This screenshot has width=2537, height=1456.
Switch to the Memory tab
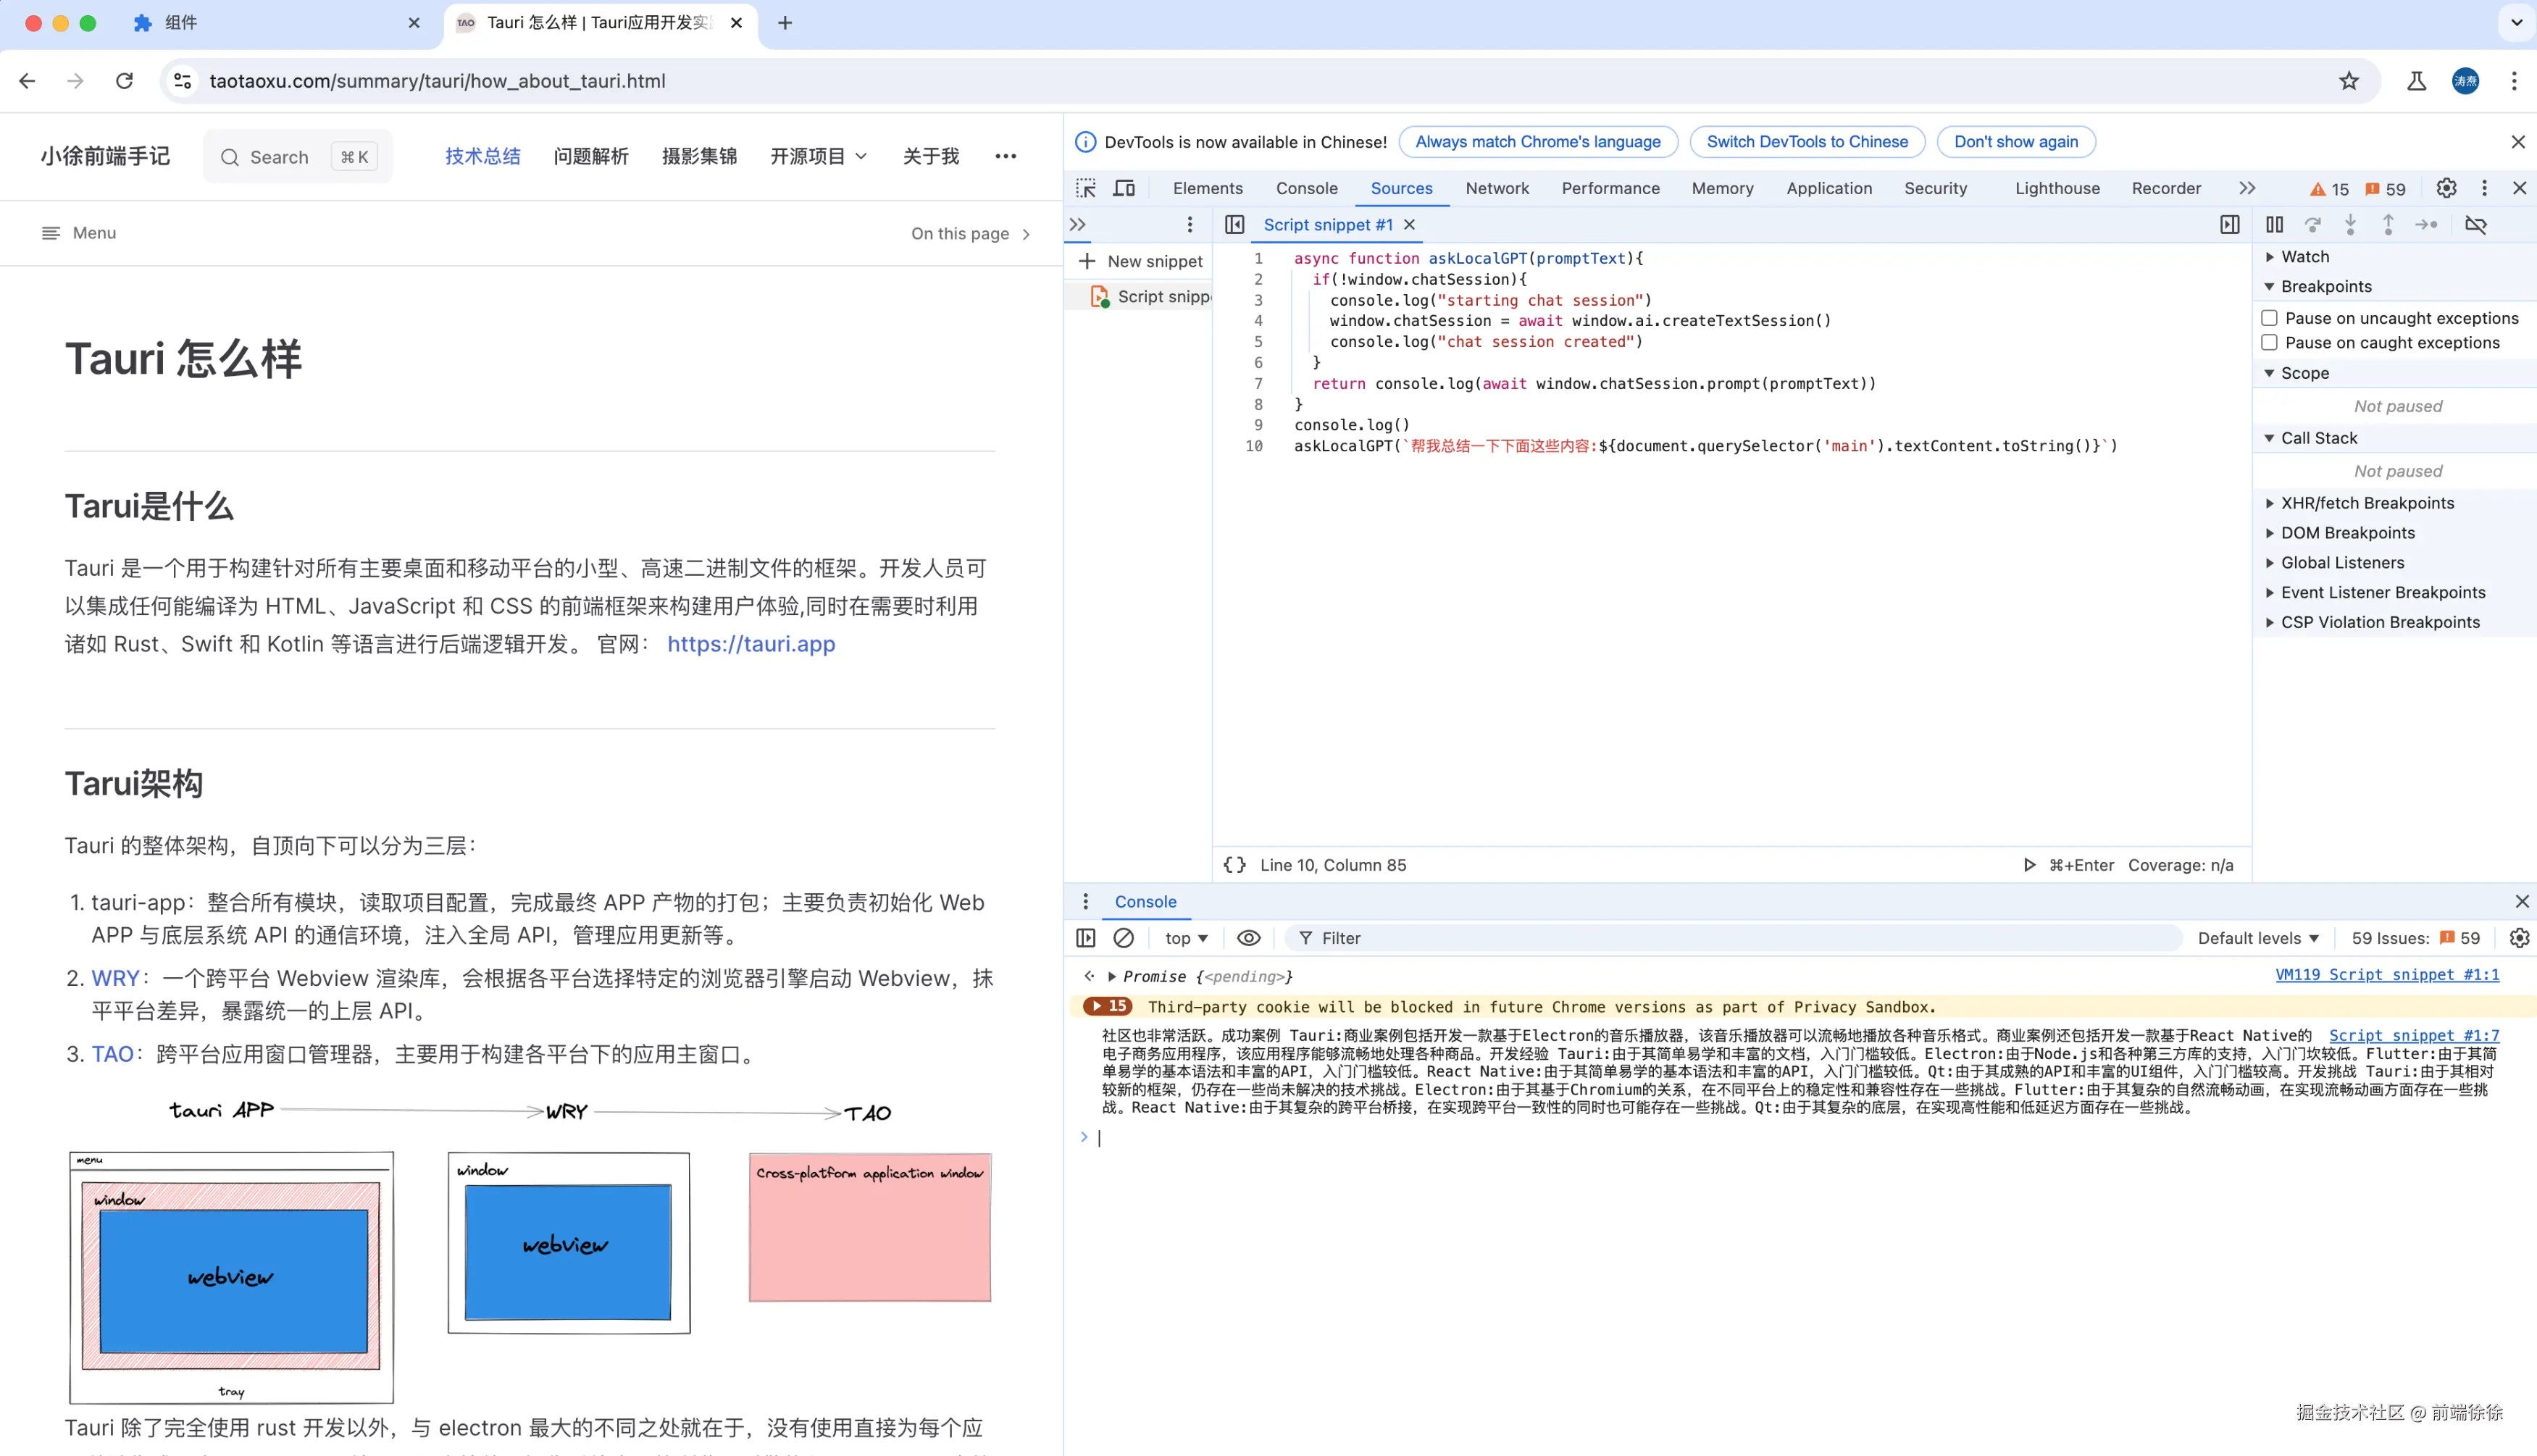pos(1722,188)
